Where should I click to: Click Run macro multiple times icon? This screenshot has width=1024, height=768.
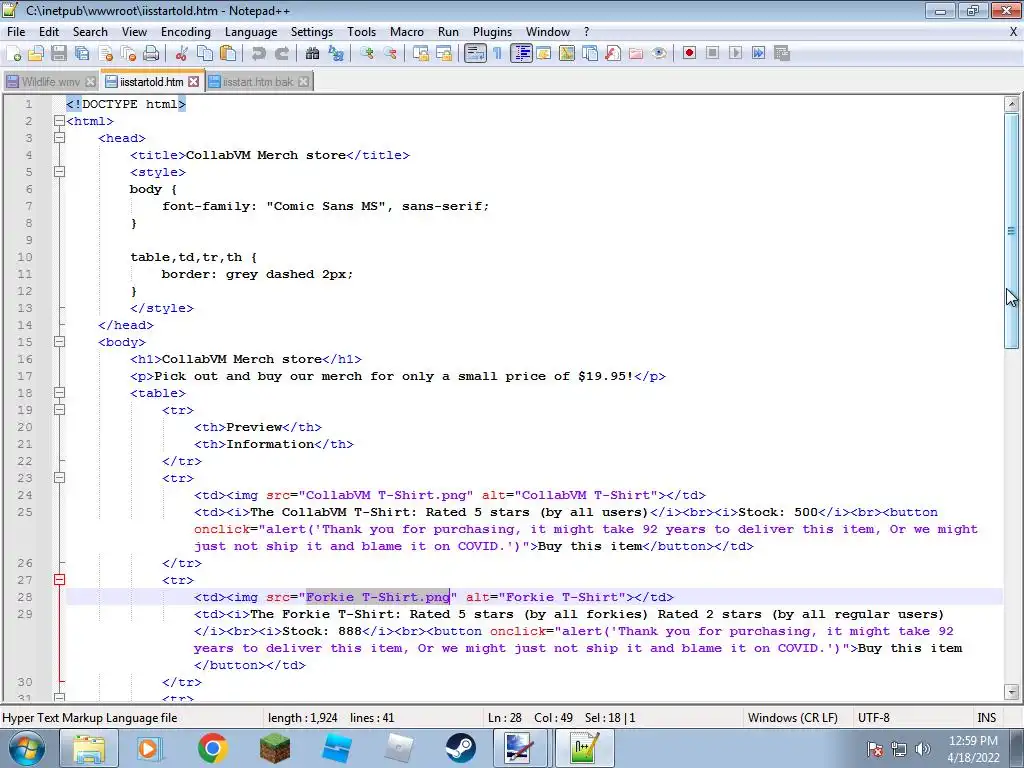click(x=758, y=53)
